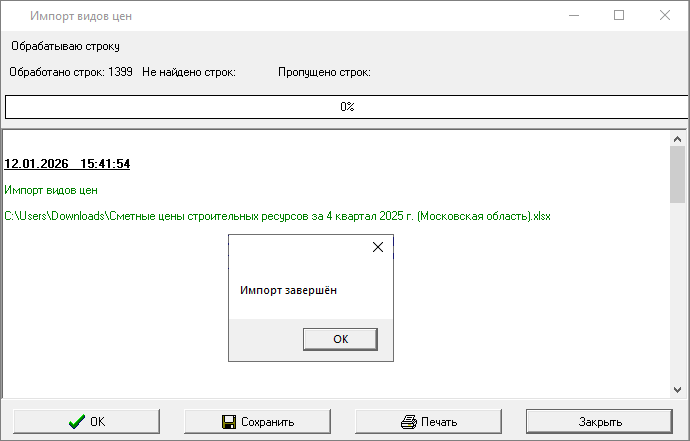Image resolution: width=690 pixels, height=441 pixels.
Task: Click the log's vertical scrollbar thumb
Action: [677, 175]
